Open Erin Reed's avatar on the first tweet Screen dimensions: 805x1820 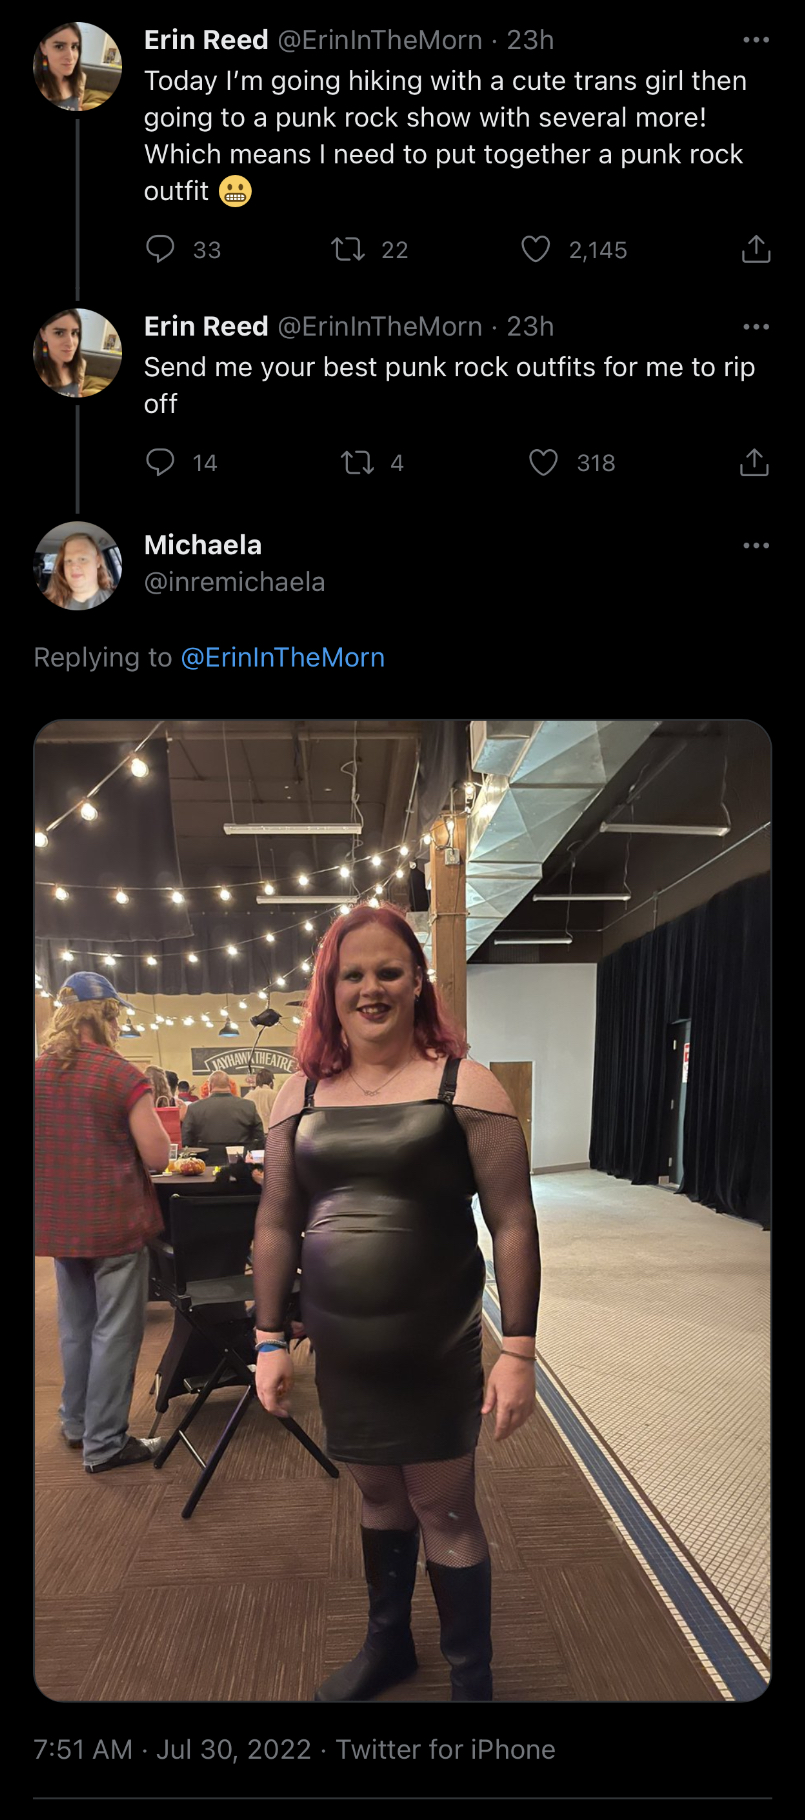click(x=78, y=66)
